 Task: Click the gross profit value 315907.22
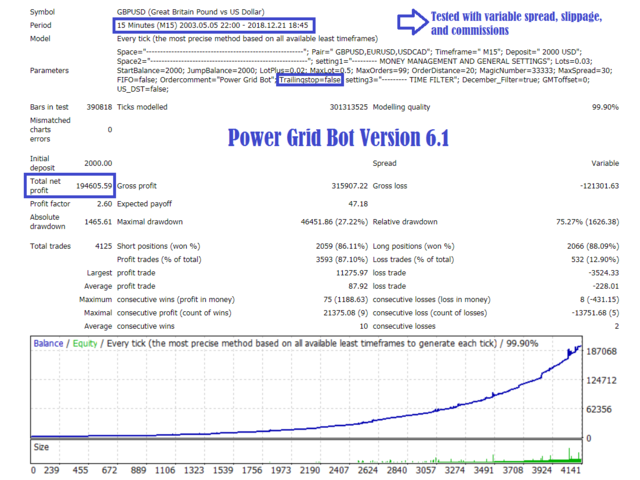click(350, 186)
